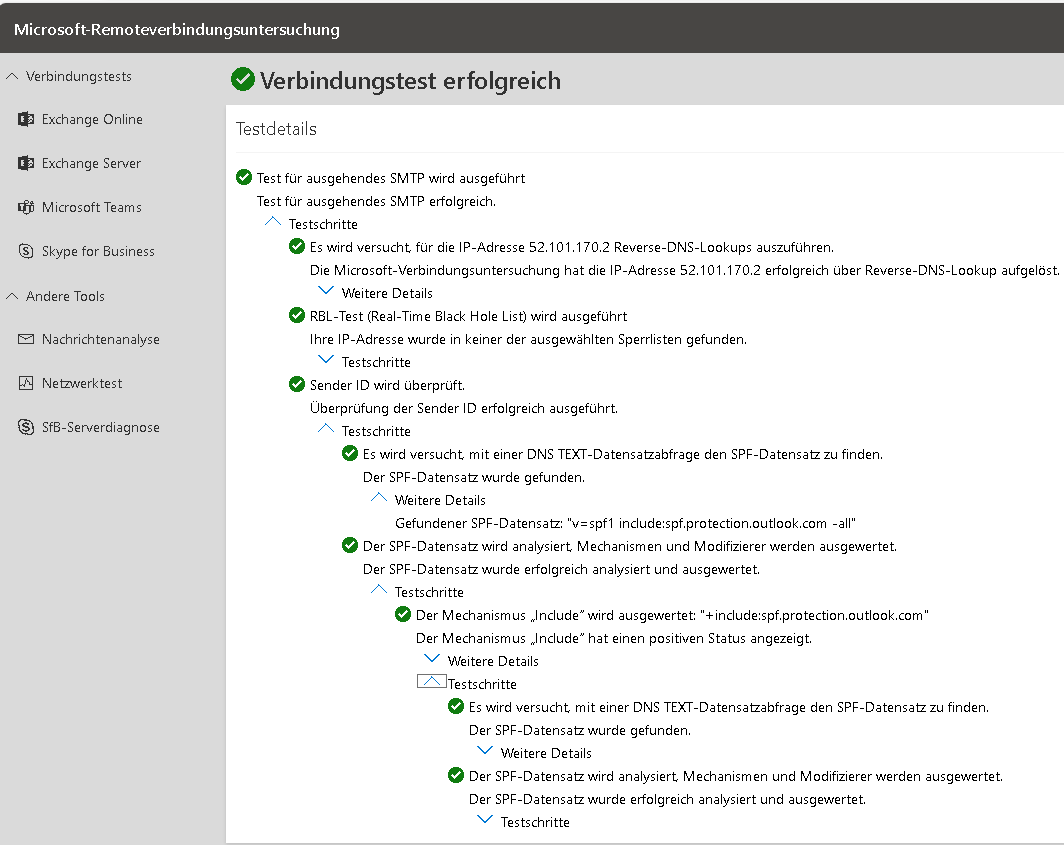The width and height of the screenshot is (1064, 845).
Task: Open the Microsoft Teams tests
Action: pos(92,208)
